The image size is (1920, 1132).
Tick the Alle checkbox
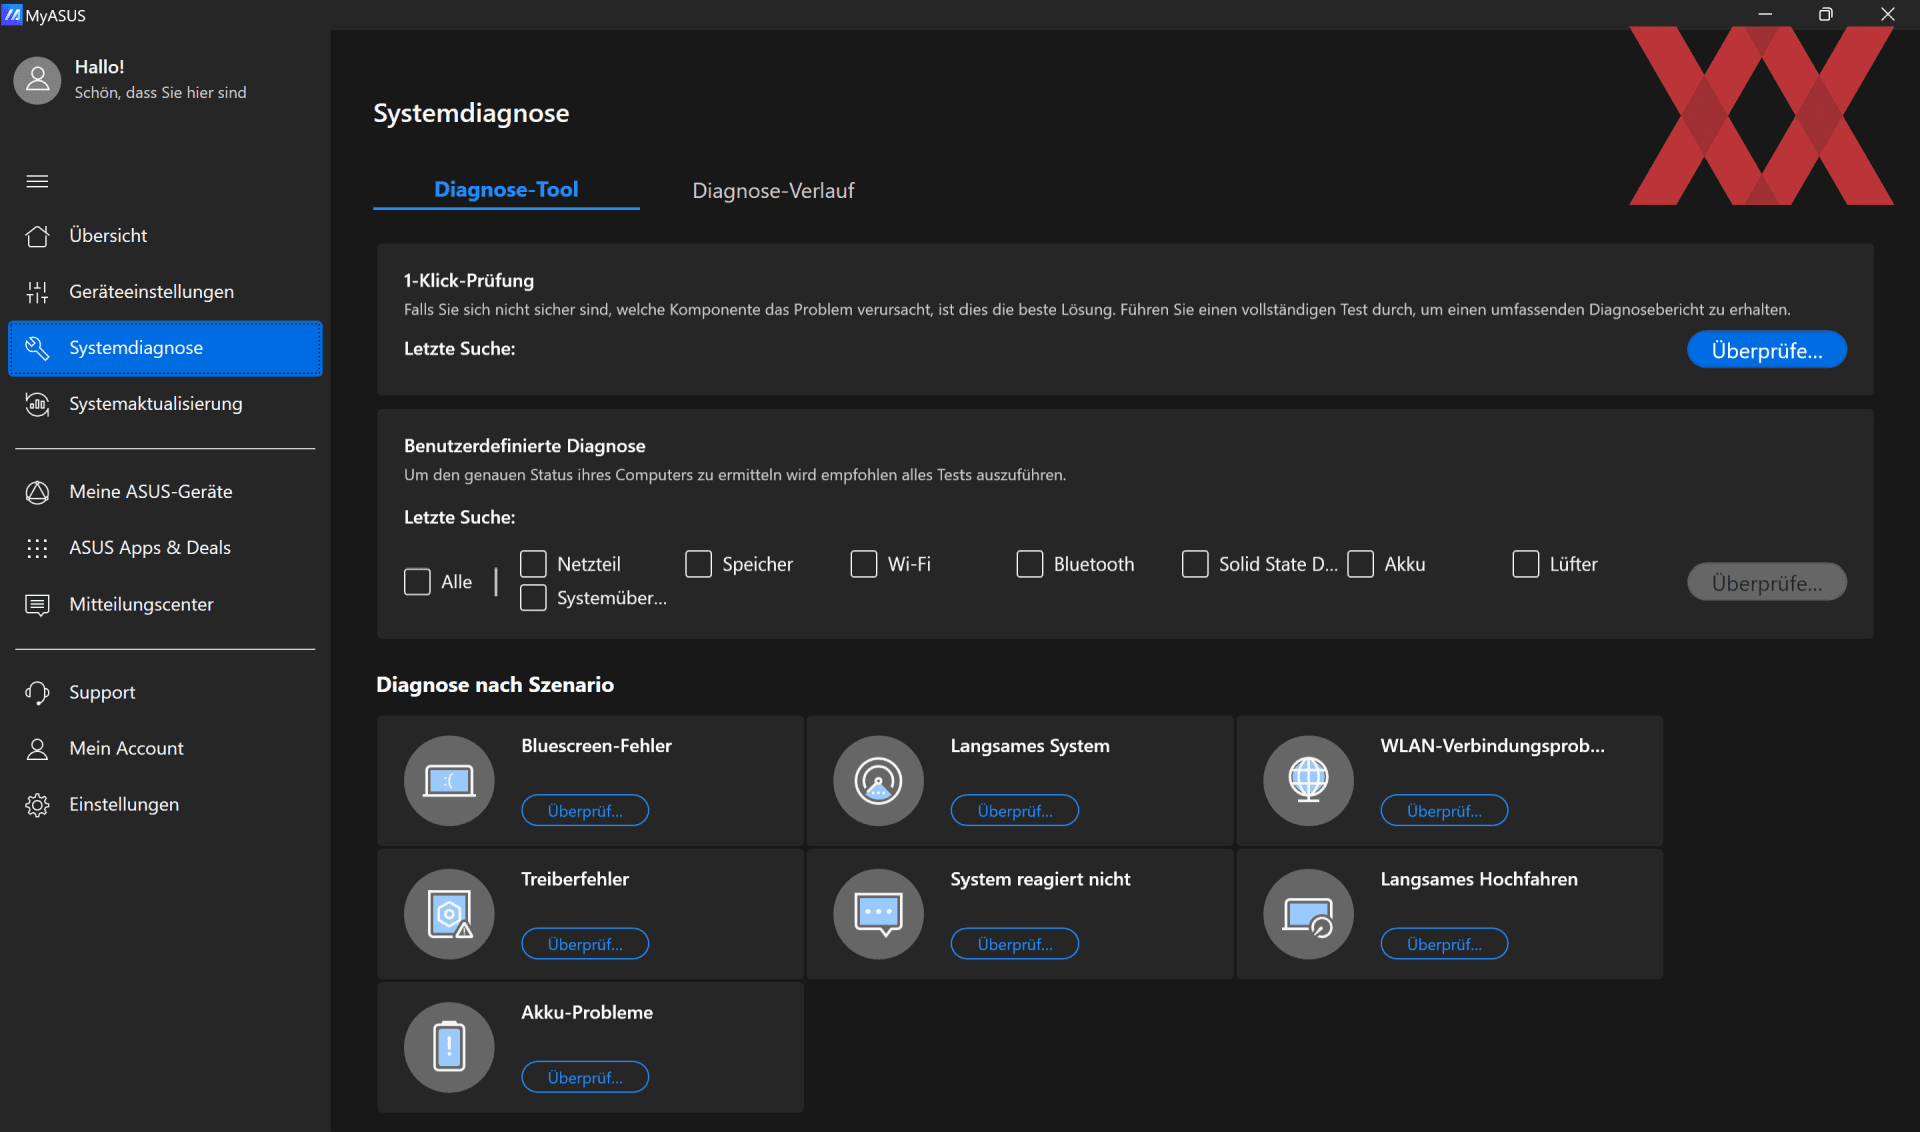[x=417, y=582]
